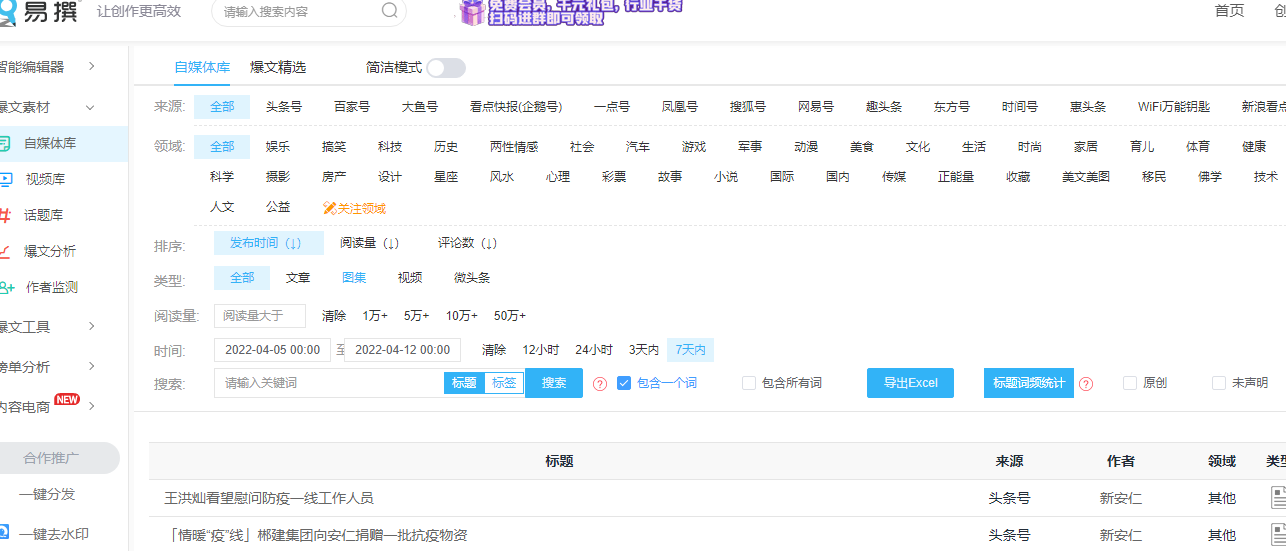This screenshot has height=551, width=1286.
Task: Clear the reading volume filter
Action: (334, 316)
